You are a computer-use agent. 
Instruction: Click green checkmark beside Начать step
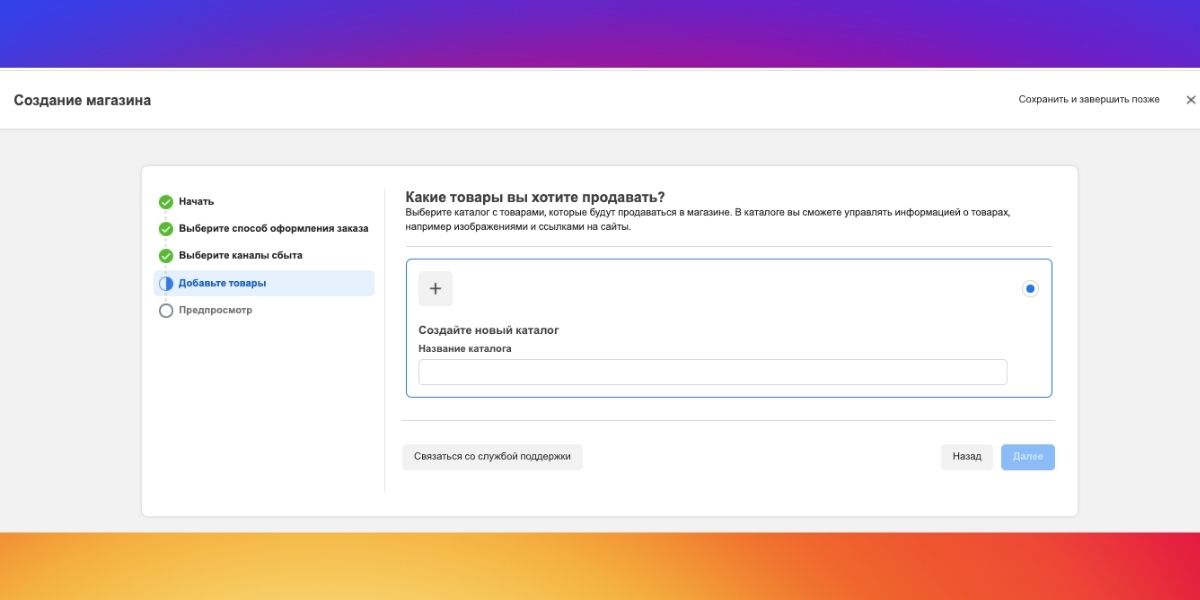(166, 202)
